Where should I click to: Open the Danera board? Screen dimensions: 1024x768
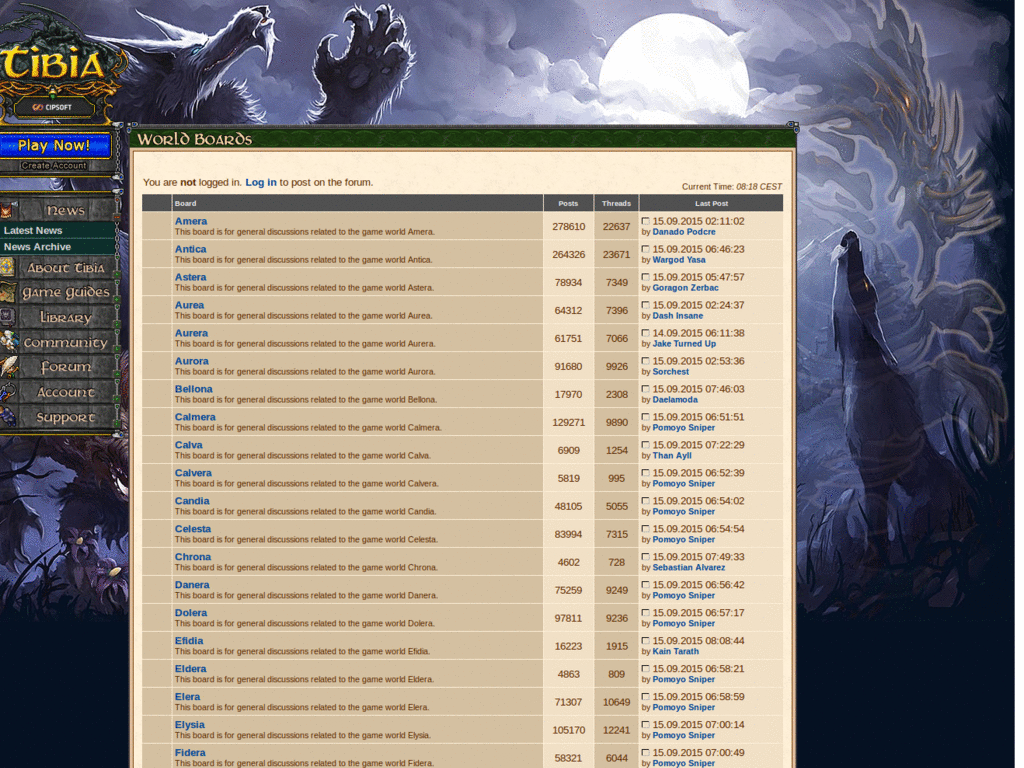[x=192, y=585]
